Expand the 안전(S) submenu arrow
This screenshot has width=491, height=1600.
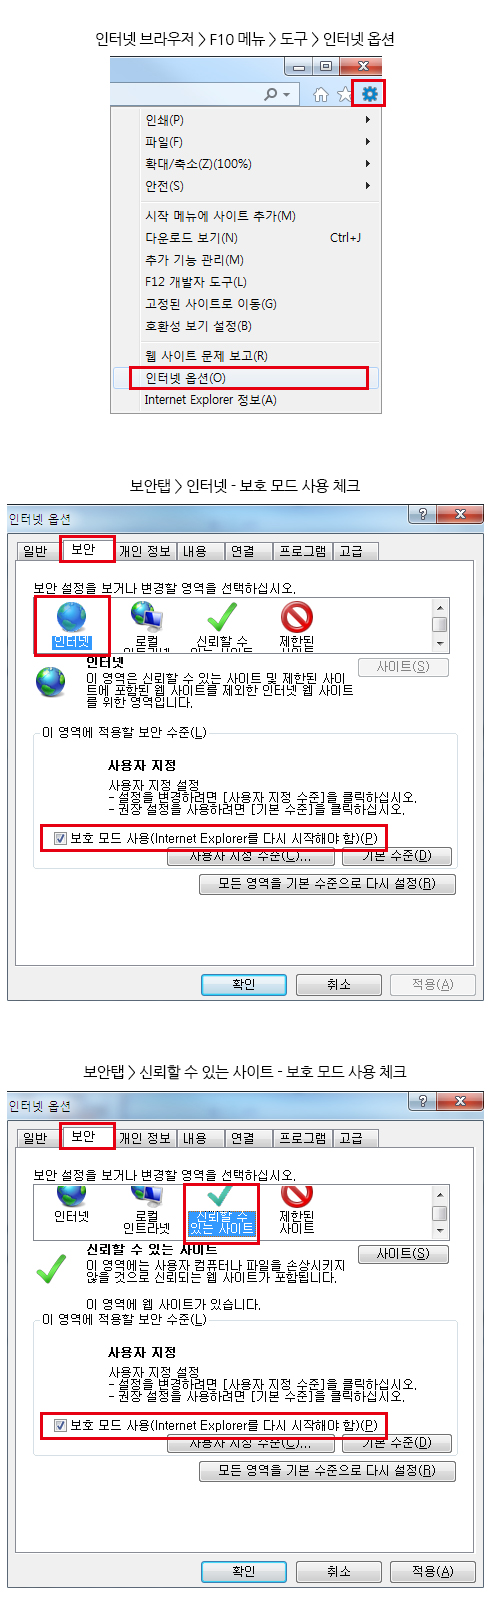click(x=368, y=186)
